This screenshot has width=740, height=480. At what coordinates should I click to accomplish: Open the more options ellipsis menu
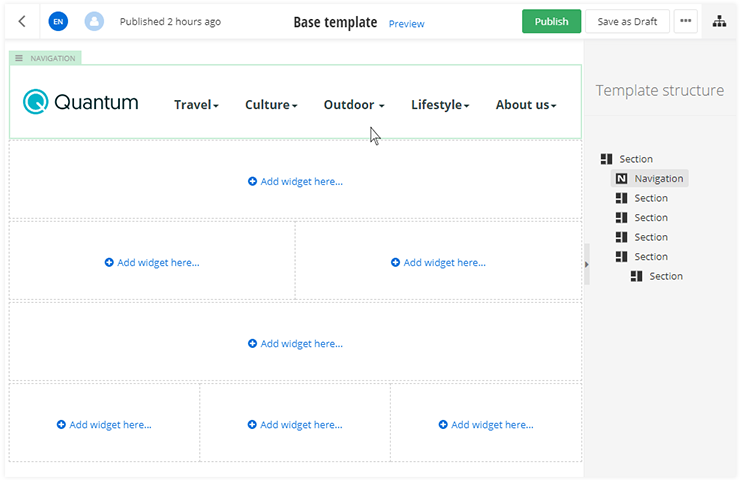[x=685, y=21]
